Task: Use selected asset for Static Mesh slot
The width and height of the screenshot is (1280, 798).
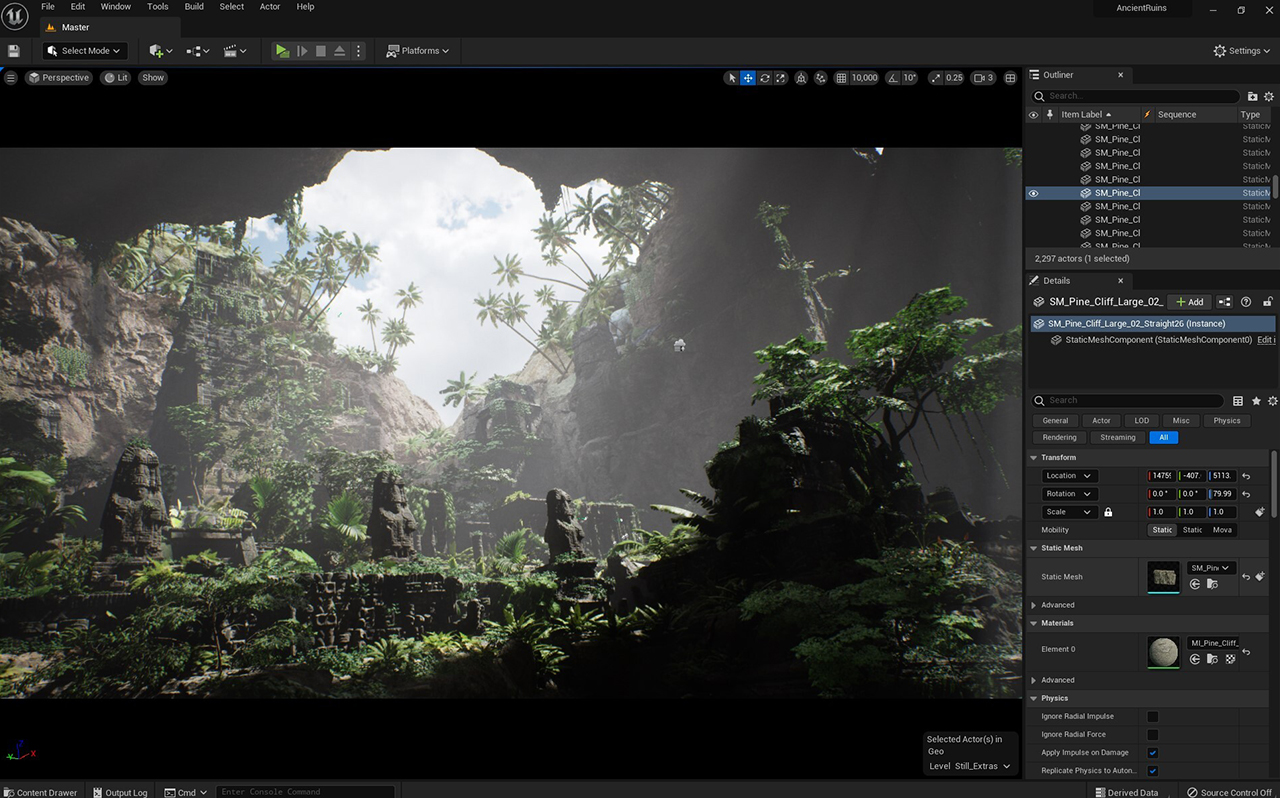Action: tap(1195, 584)
